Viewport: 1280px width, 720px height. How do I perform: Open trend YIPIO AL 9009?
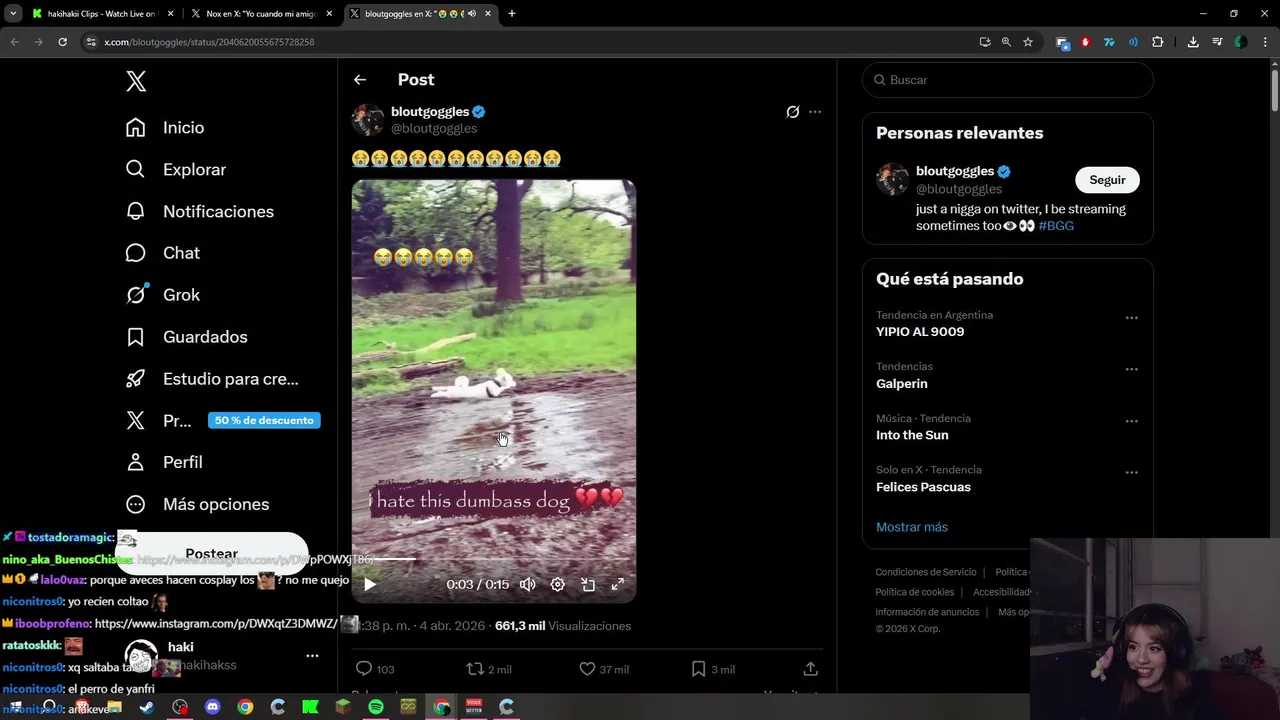tap(920, 332)
